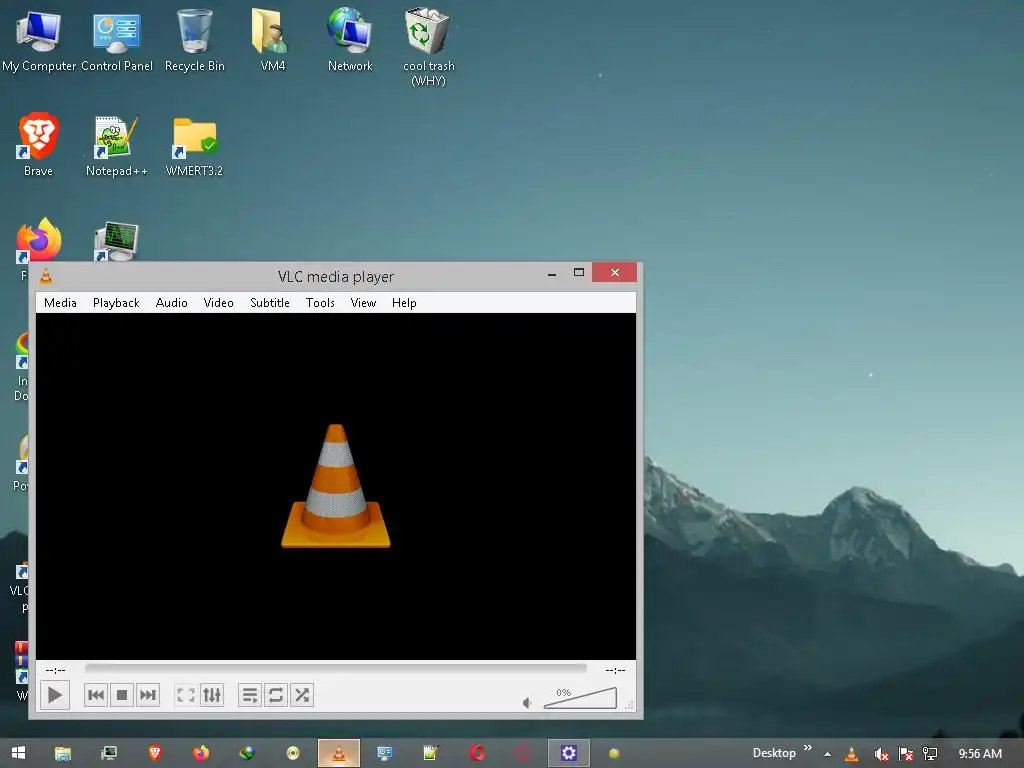Click the 9:56 AM clock
This screenshot has width=1024, height=768.
(980, 754)
